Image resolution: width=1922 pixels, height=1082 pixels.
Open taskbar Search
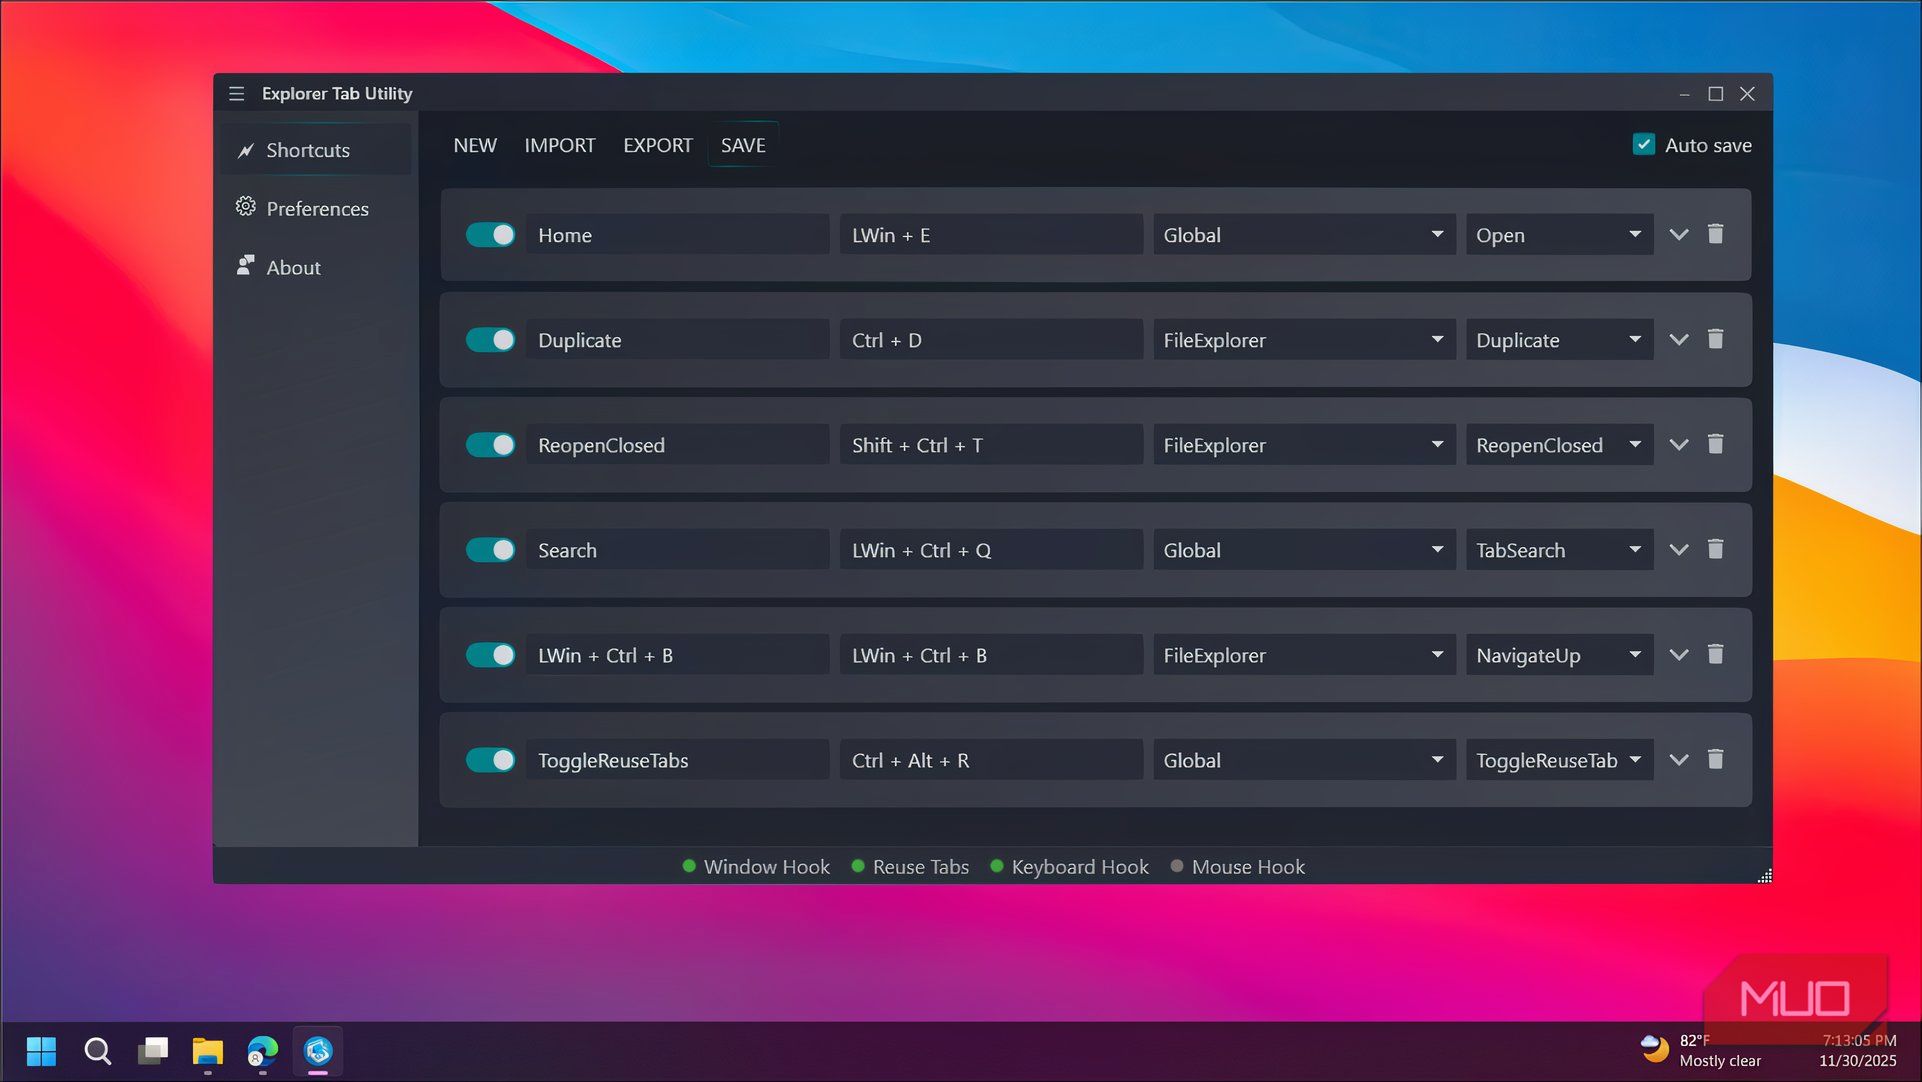pos(97,1051)
